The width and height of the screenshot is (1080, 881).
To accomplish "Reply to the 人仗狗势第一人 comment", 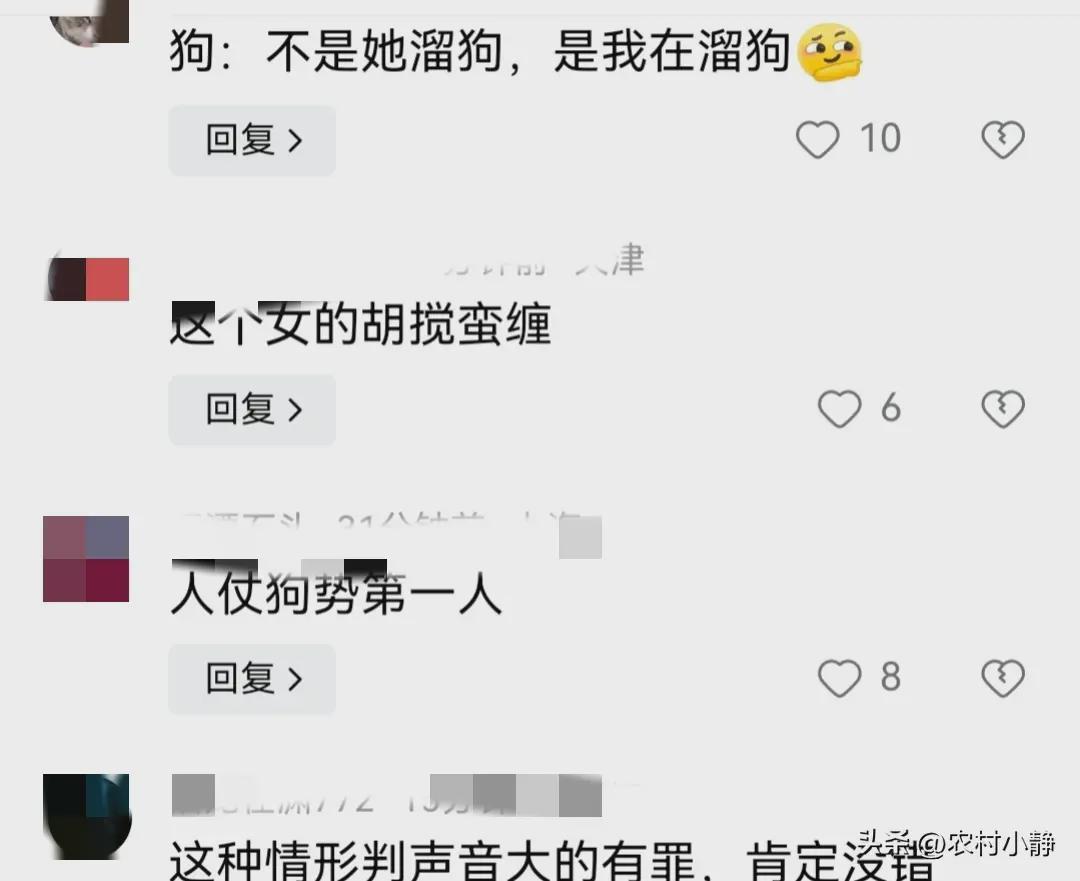I will 252,678.
